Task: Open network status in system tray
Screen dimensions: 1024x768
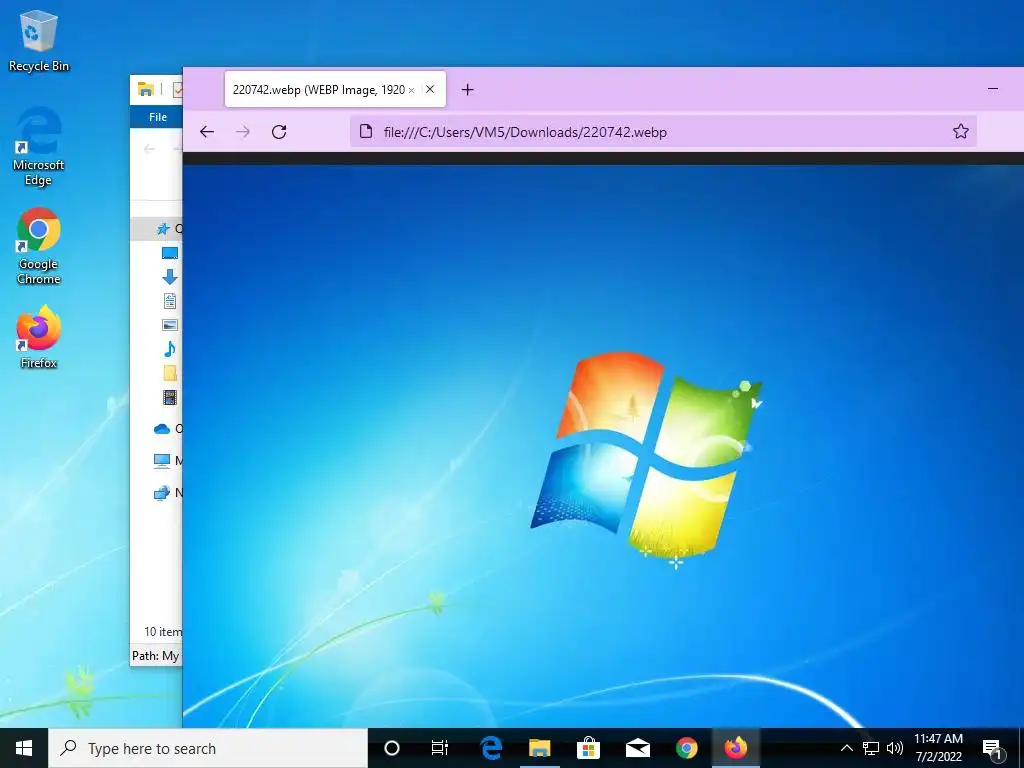Action: (x=871, y=748)
